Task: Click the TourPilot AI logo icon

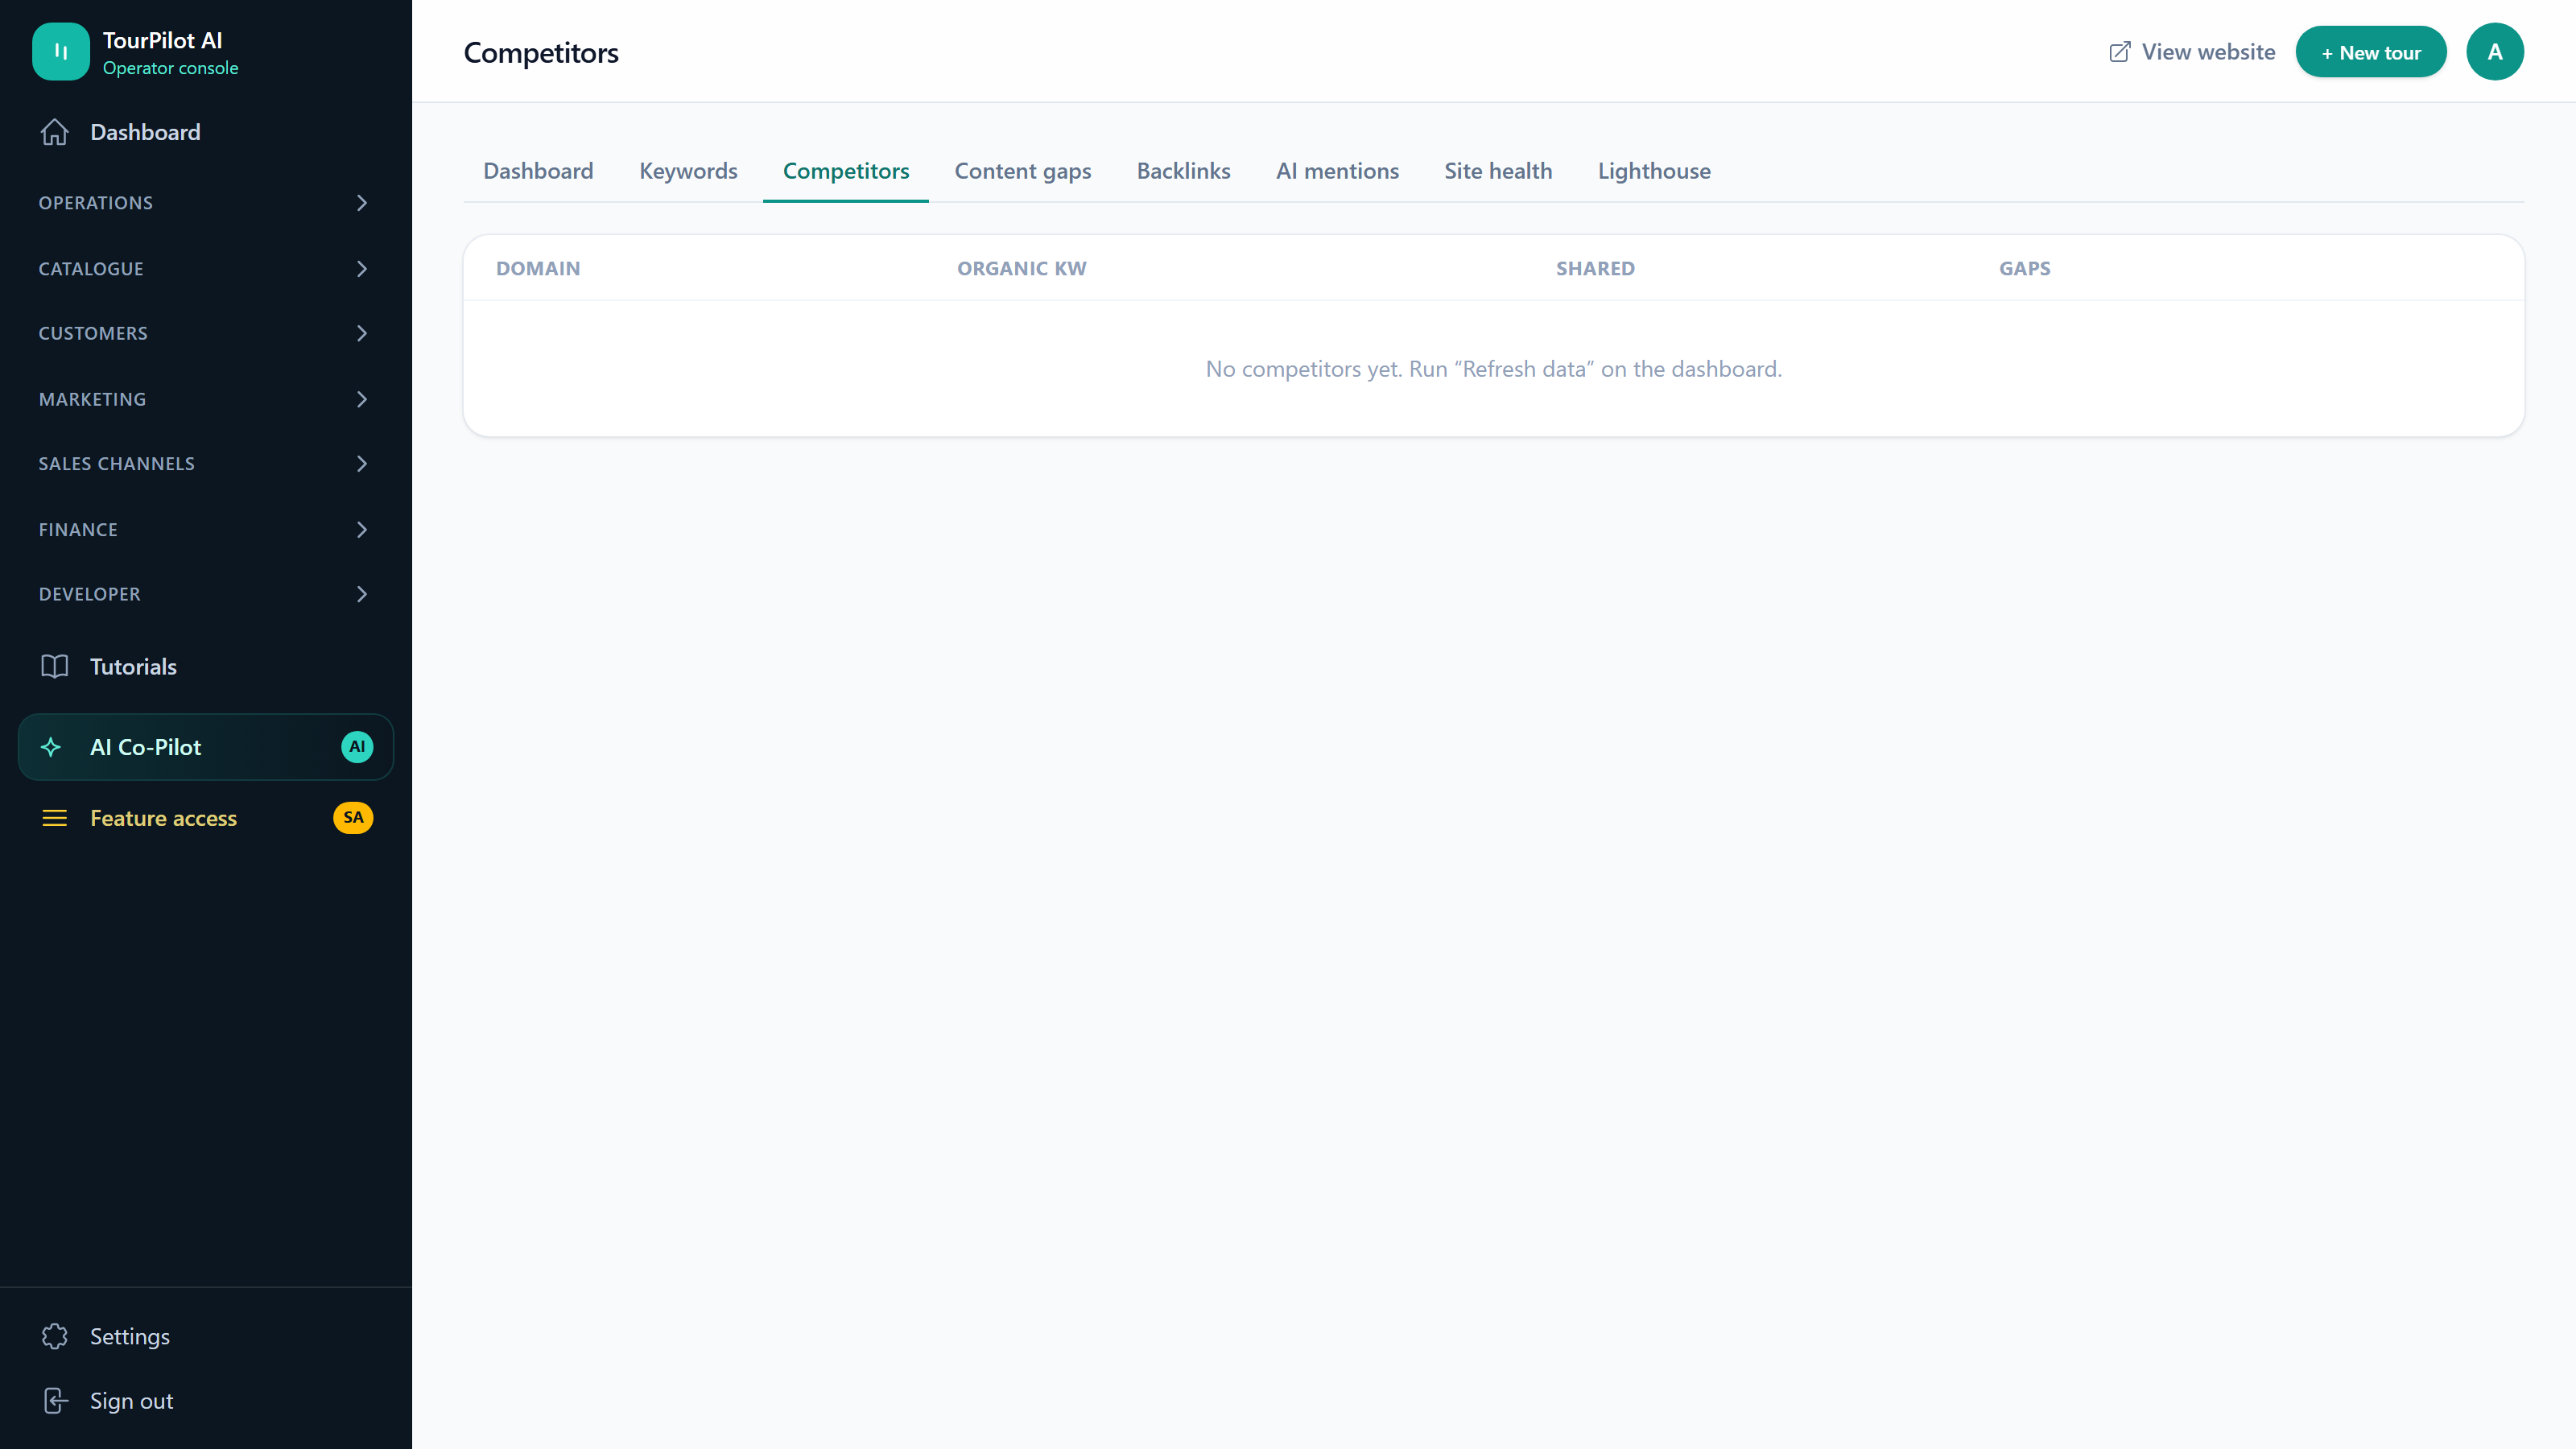Action: pos(61,52)
